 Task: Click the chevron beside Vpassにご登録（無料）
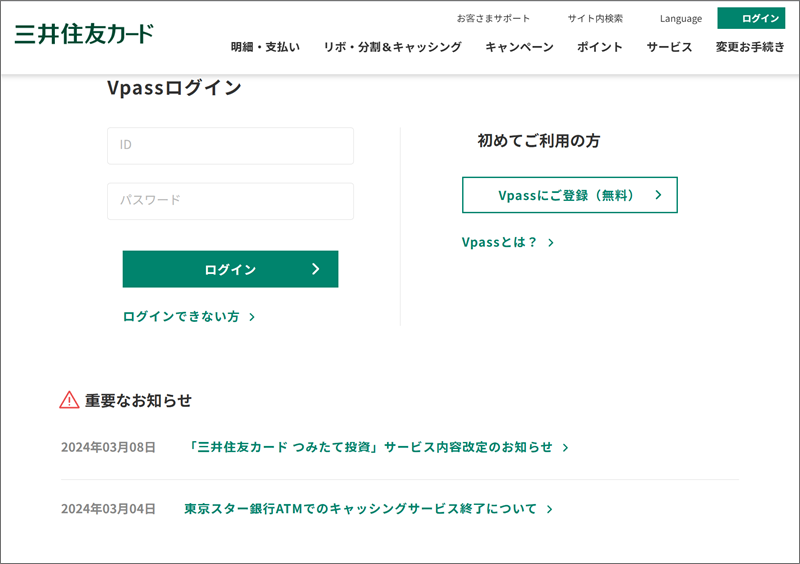[x=658, y=194]
